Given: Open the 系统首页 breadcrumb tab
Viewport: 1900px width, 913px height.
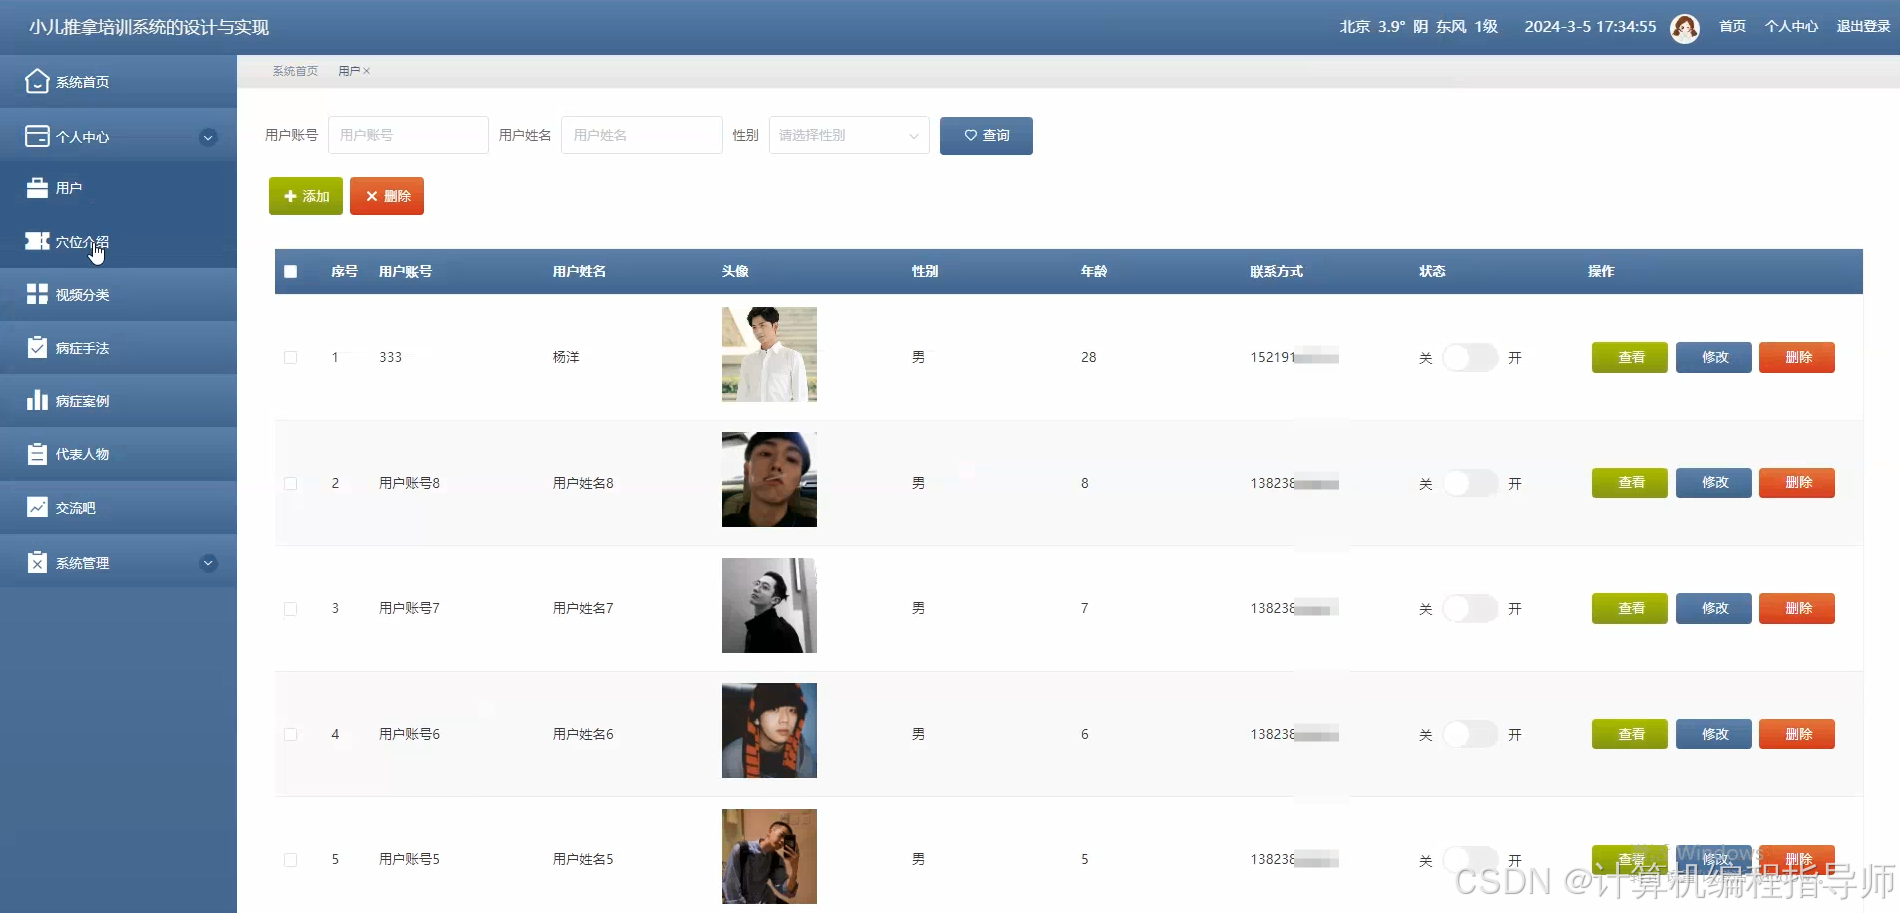Looking at the screenshot, I should [x=295, y=71].
